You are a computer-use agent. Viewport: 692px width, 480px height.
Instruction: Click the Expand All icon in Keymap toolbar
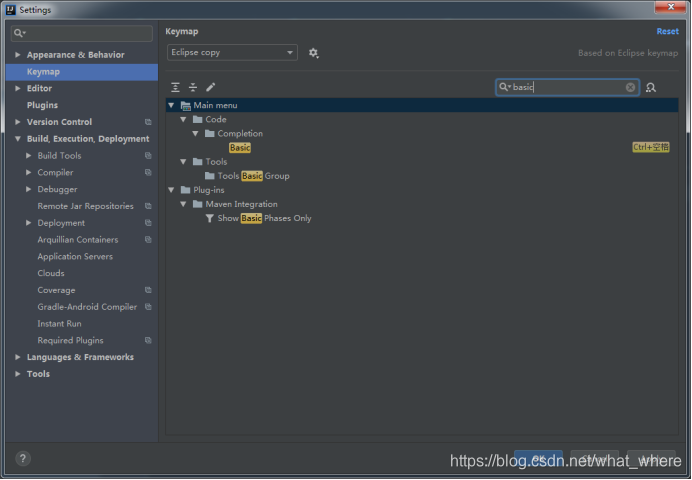click(x=175, y=87)
